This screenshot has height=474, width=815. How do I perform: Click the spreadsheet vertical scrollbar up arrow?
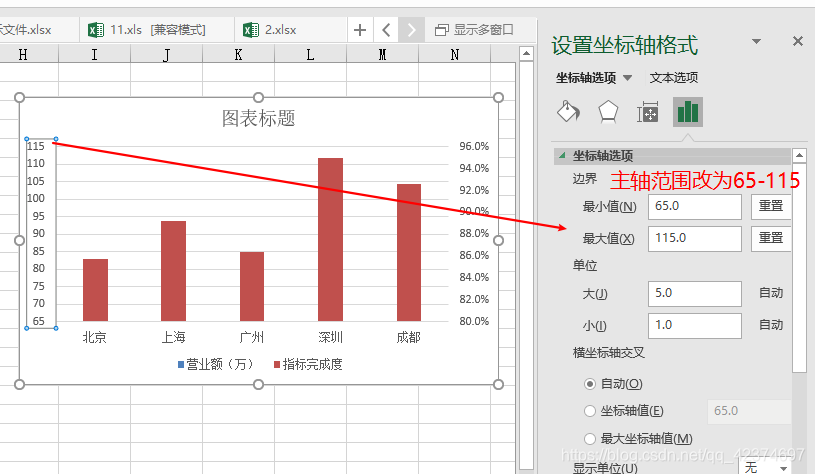click(x=527, y=54)
